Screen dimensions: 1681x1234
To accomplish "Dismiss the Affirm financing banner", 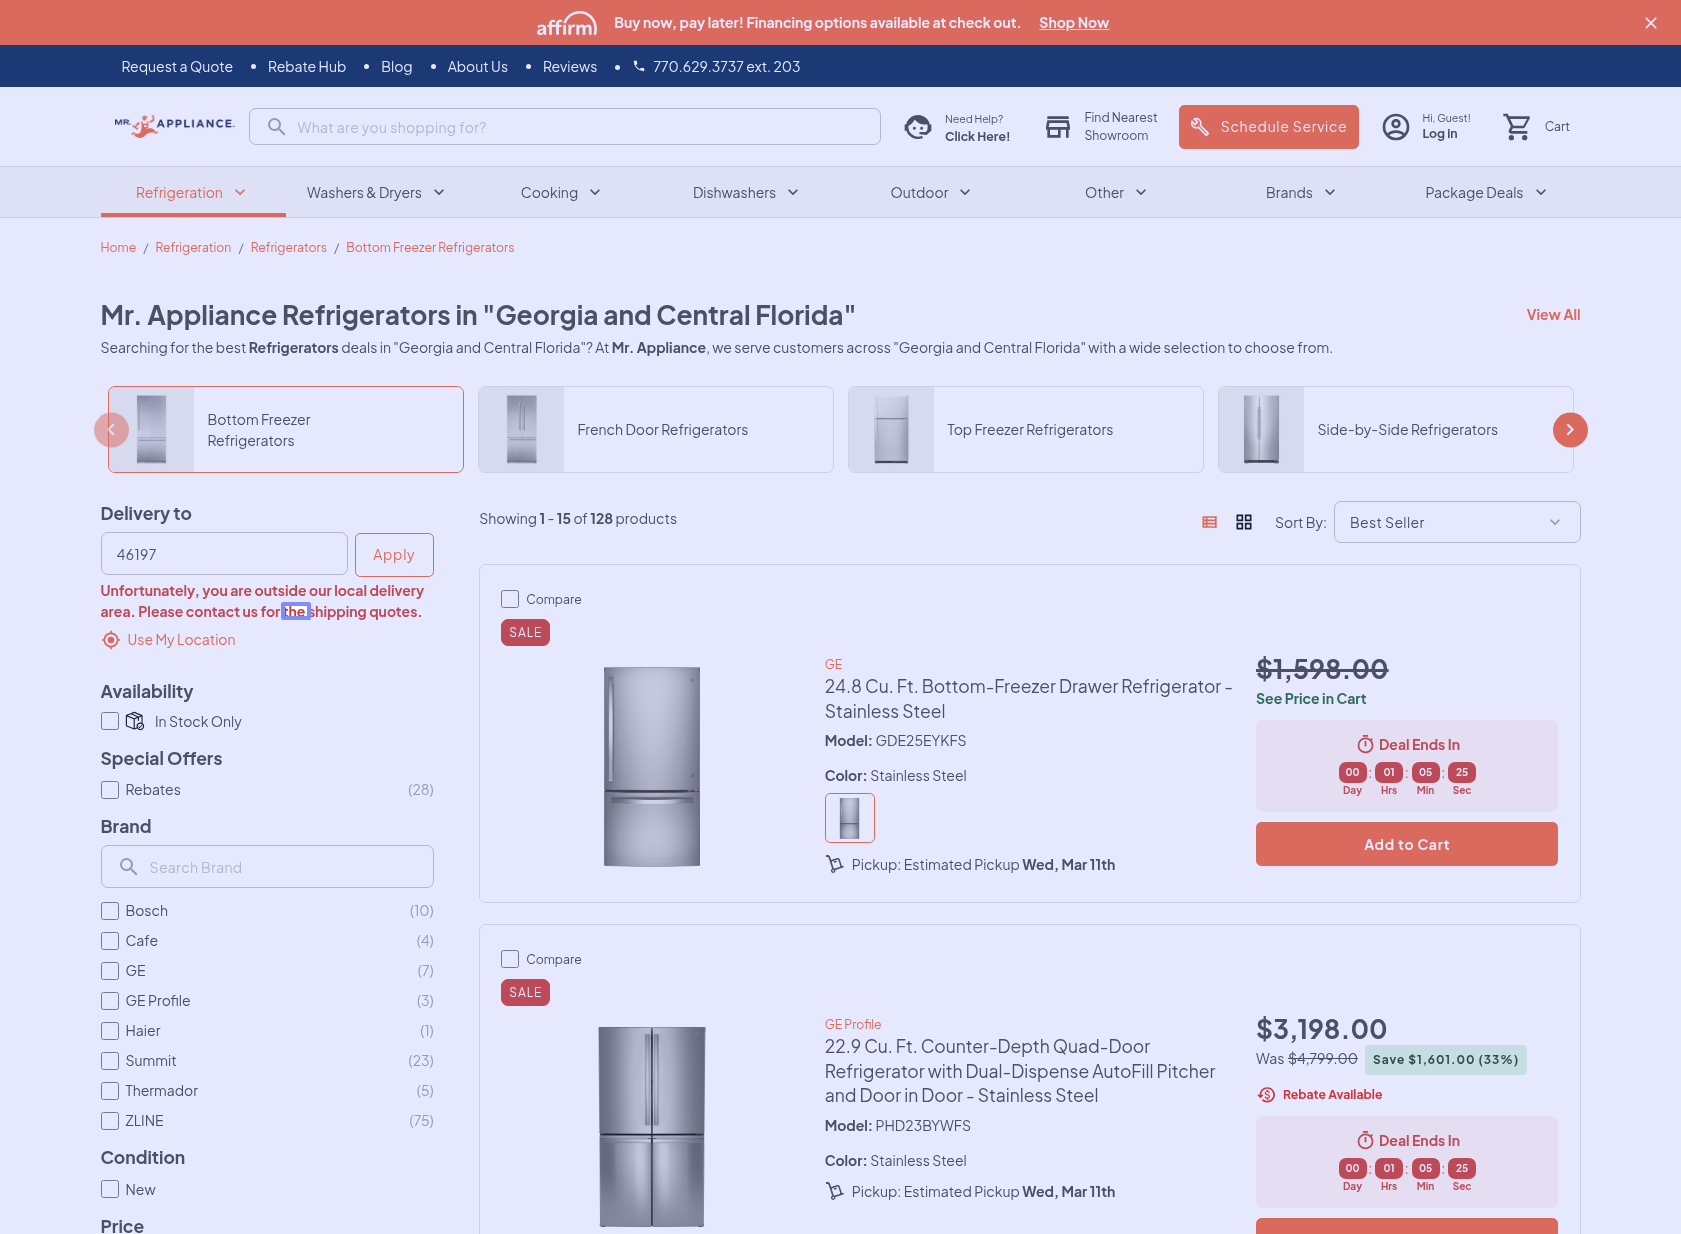I will tap(1650, 23).
